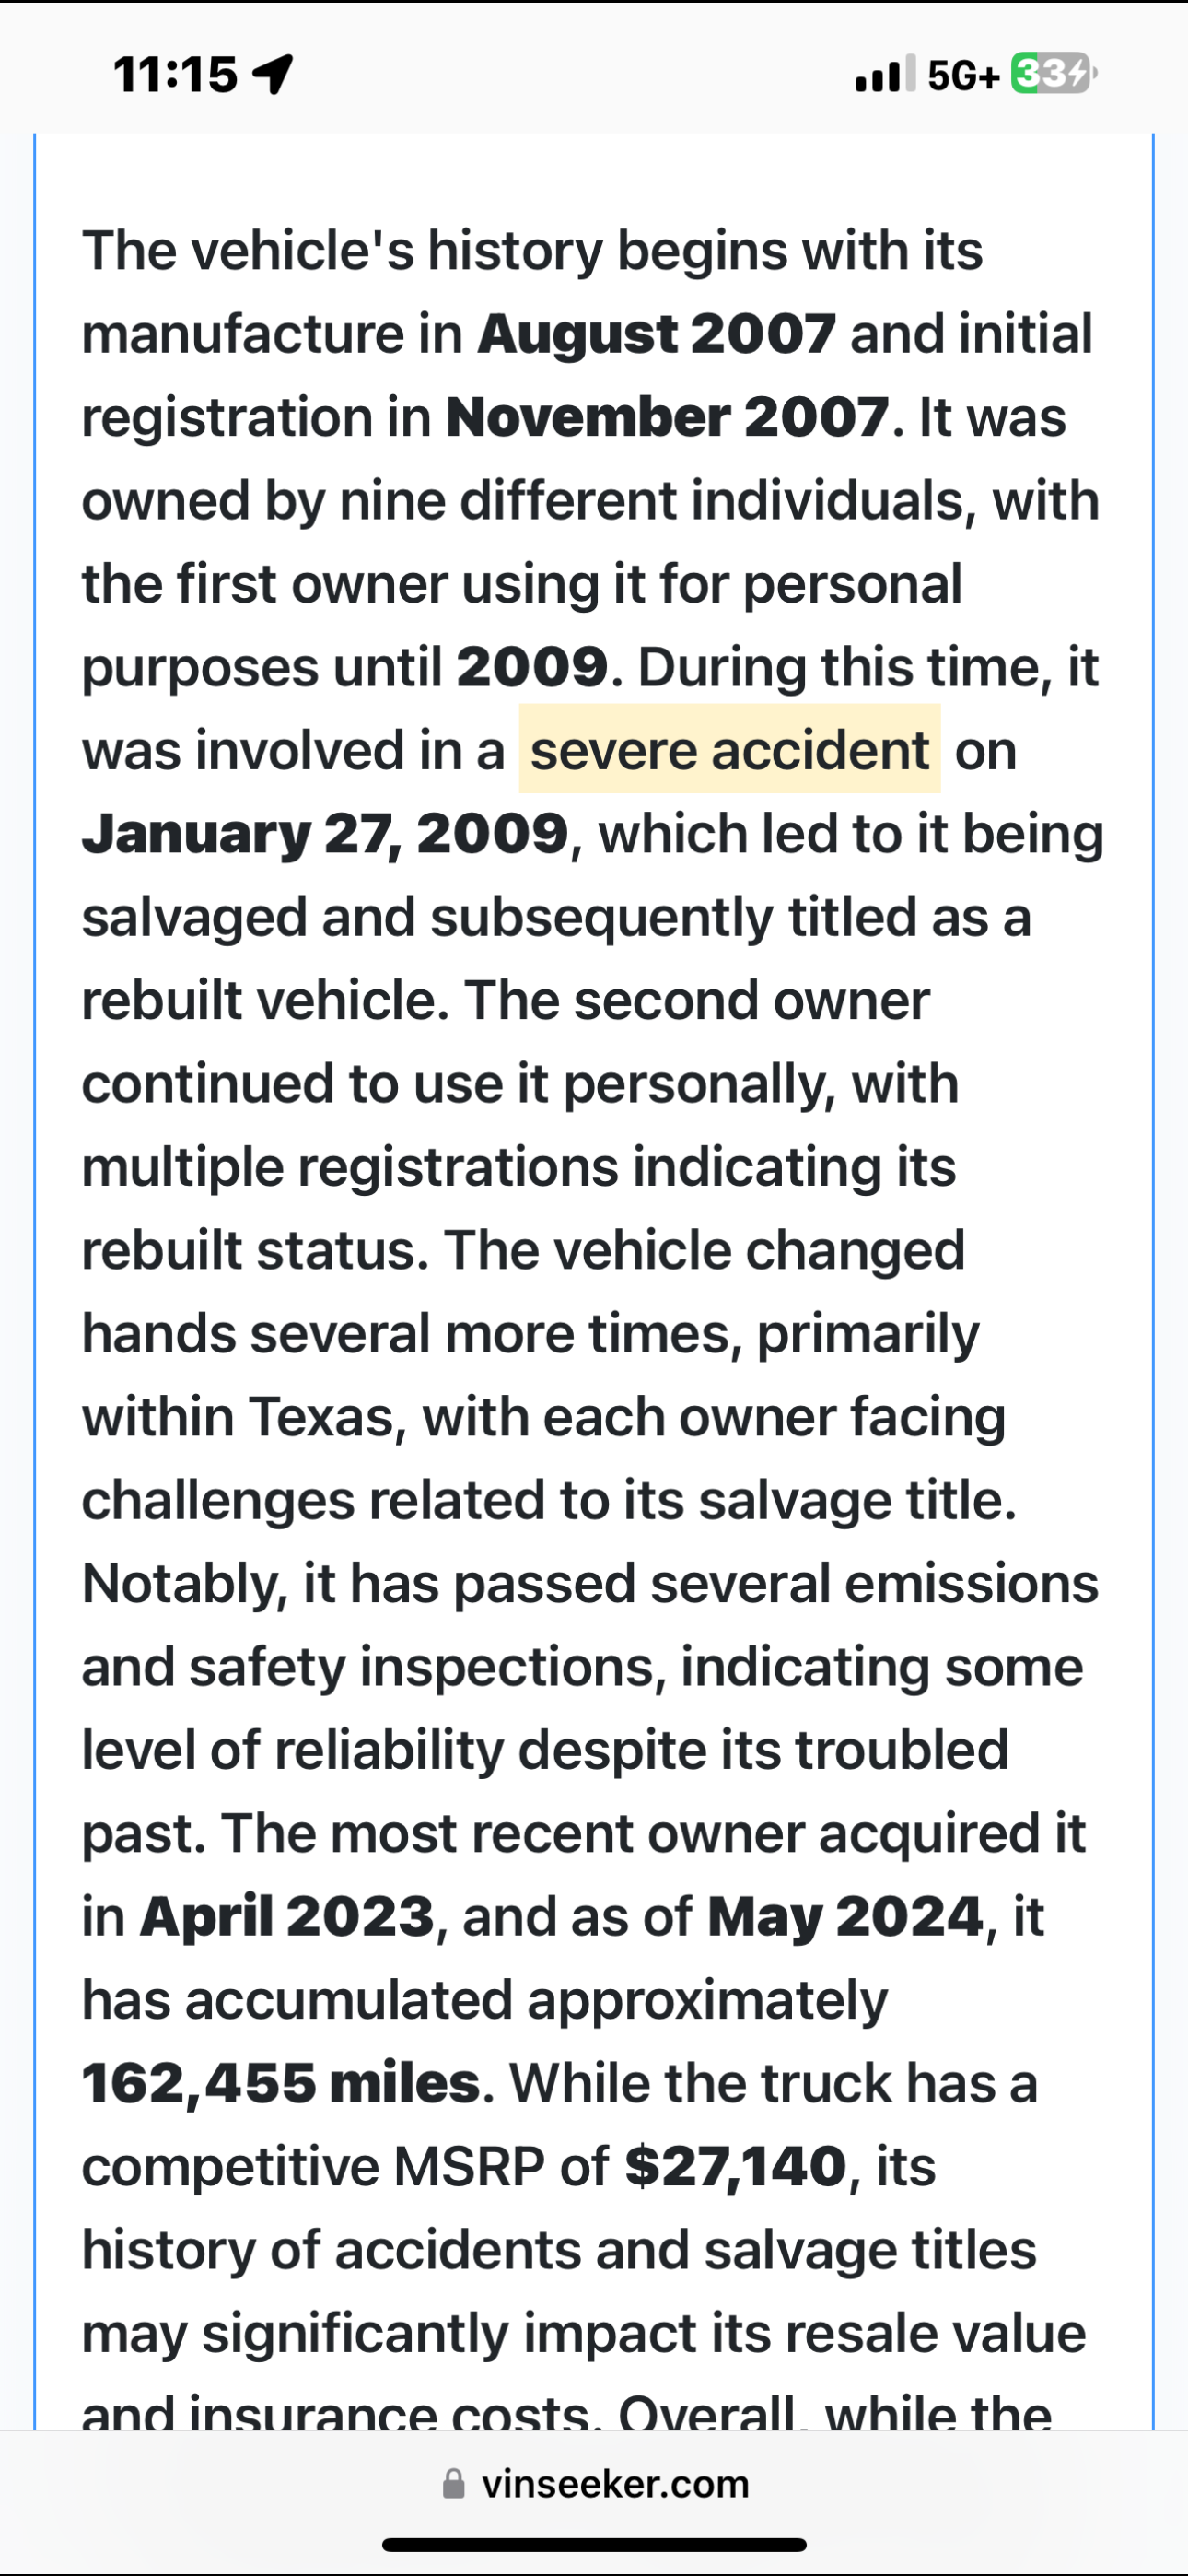This screenshot has width=1188, height=2576.
Task: Tap the bold "August 2007" manufacture date
Action: coord(656,334)
